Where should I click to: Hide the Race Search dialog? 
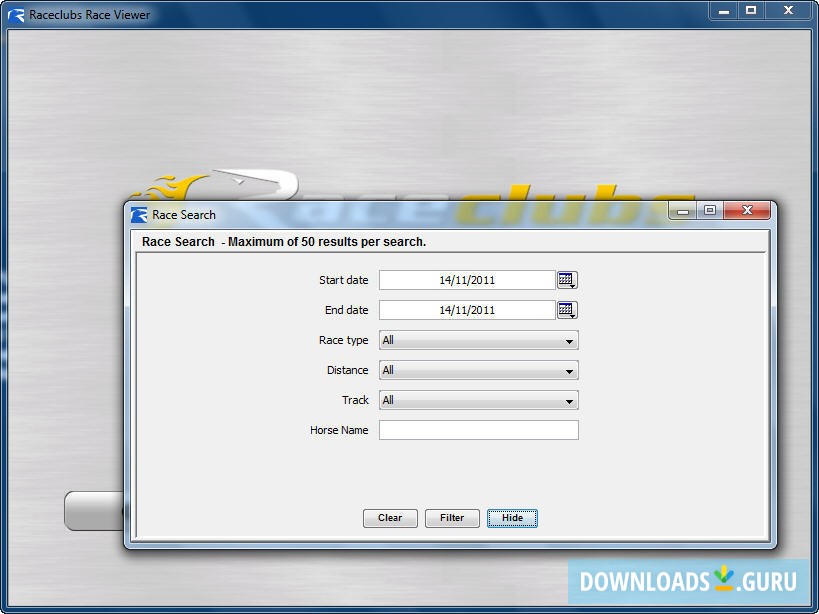[512, 518]
